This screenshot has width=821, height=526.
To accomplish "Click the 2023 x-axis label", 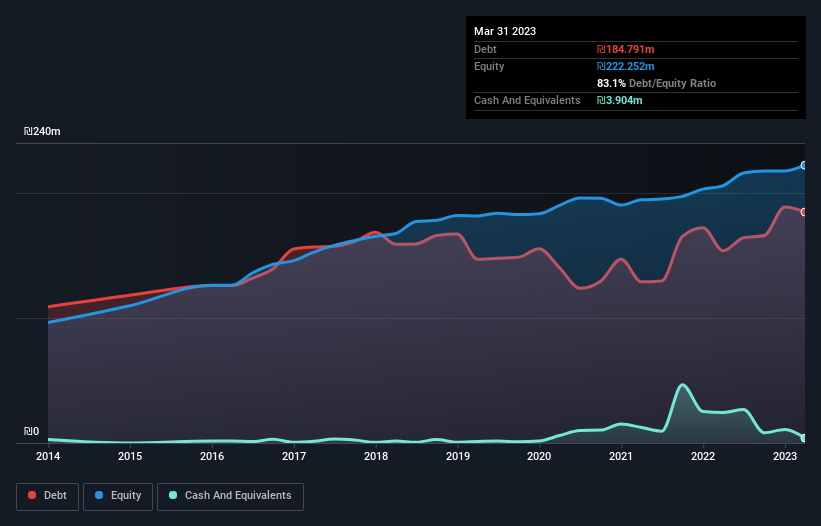I will 785,456.
